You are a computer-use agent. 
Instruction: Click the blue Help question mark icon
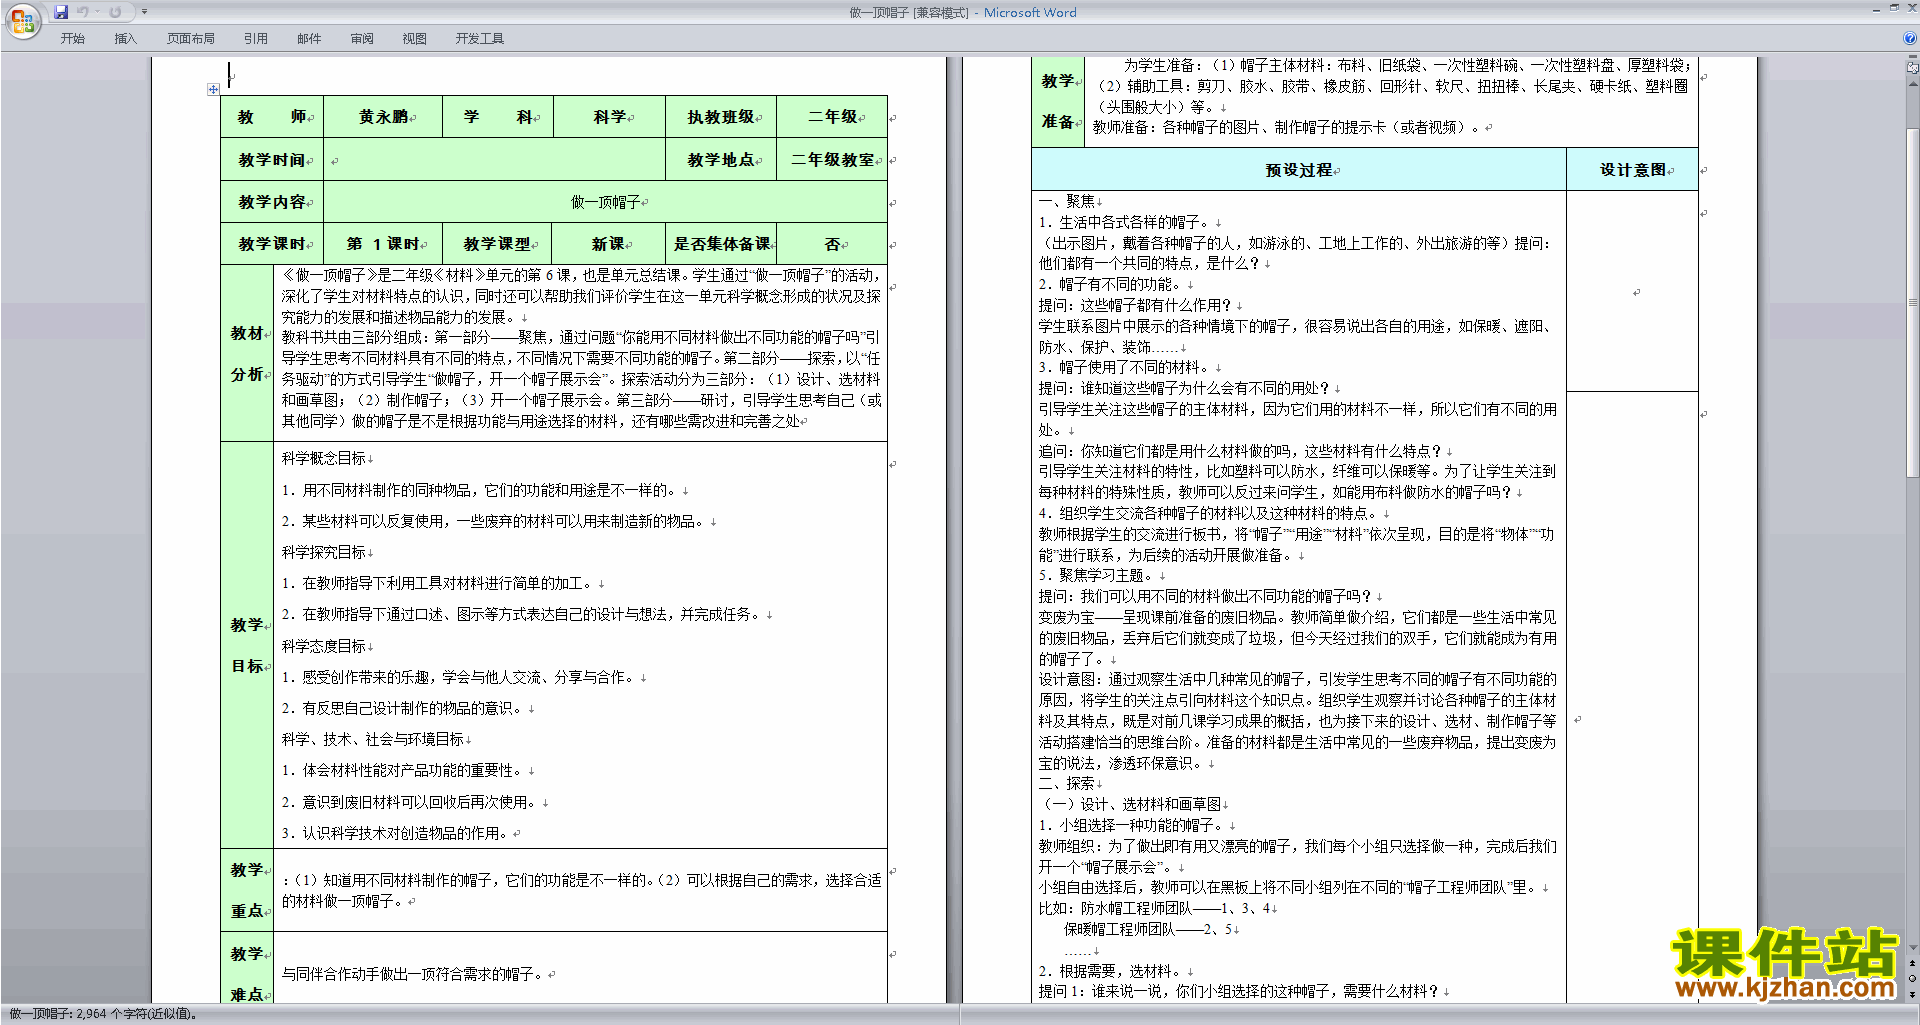pos(1910,38)
